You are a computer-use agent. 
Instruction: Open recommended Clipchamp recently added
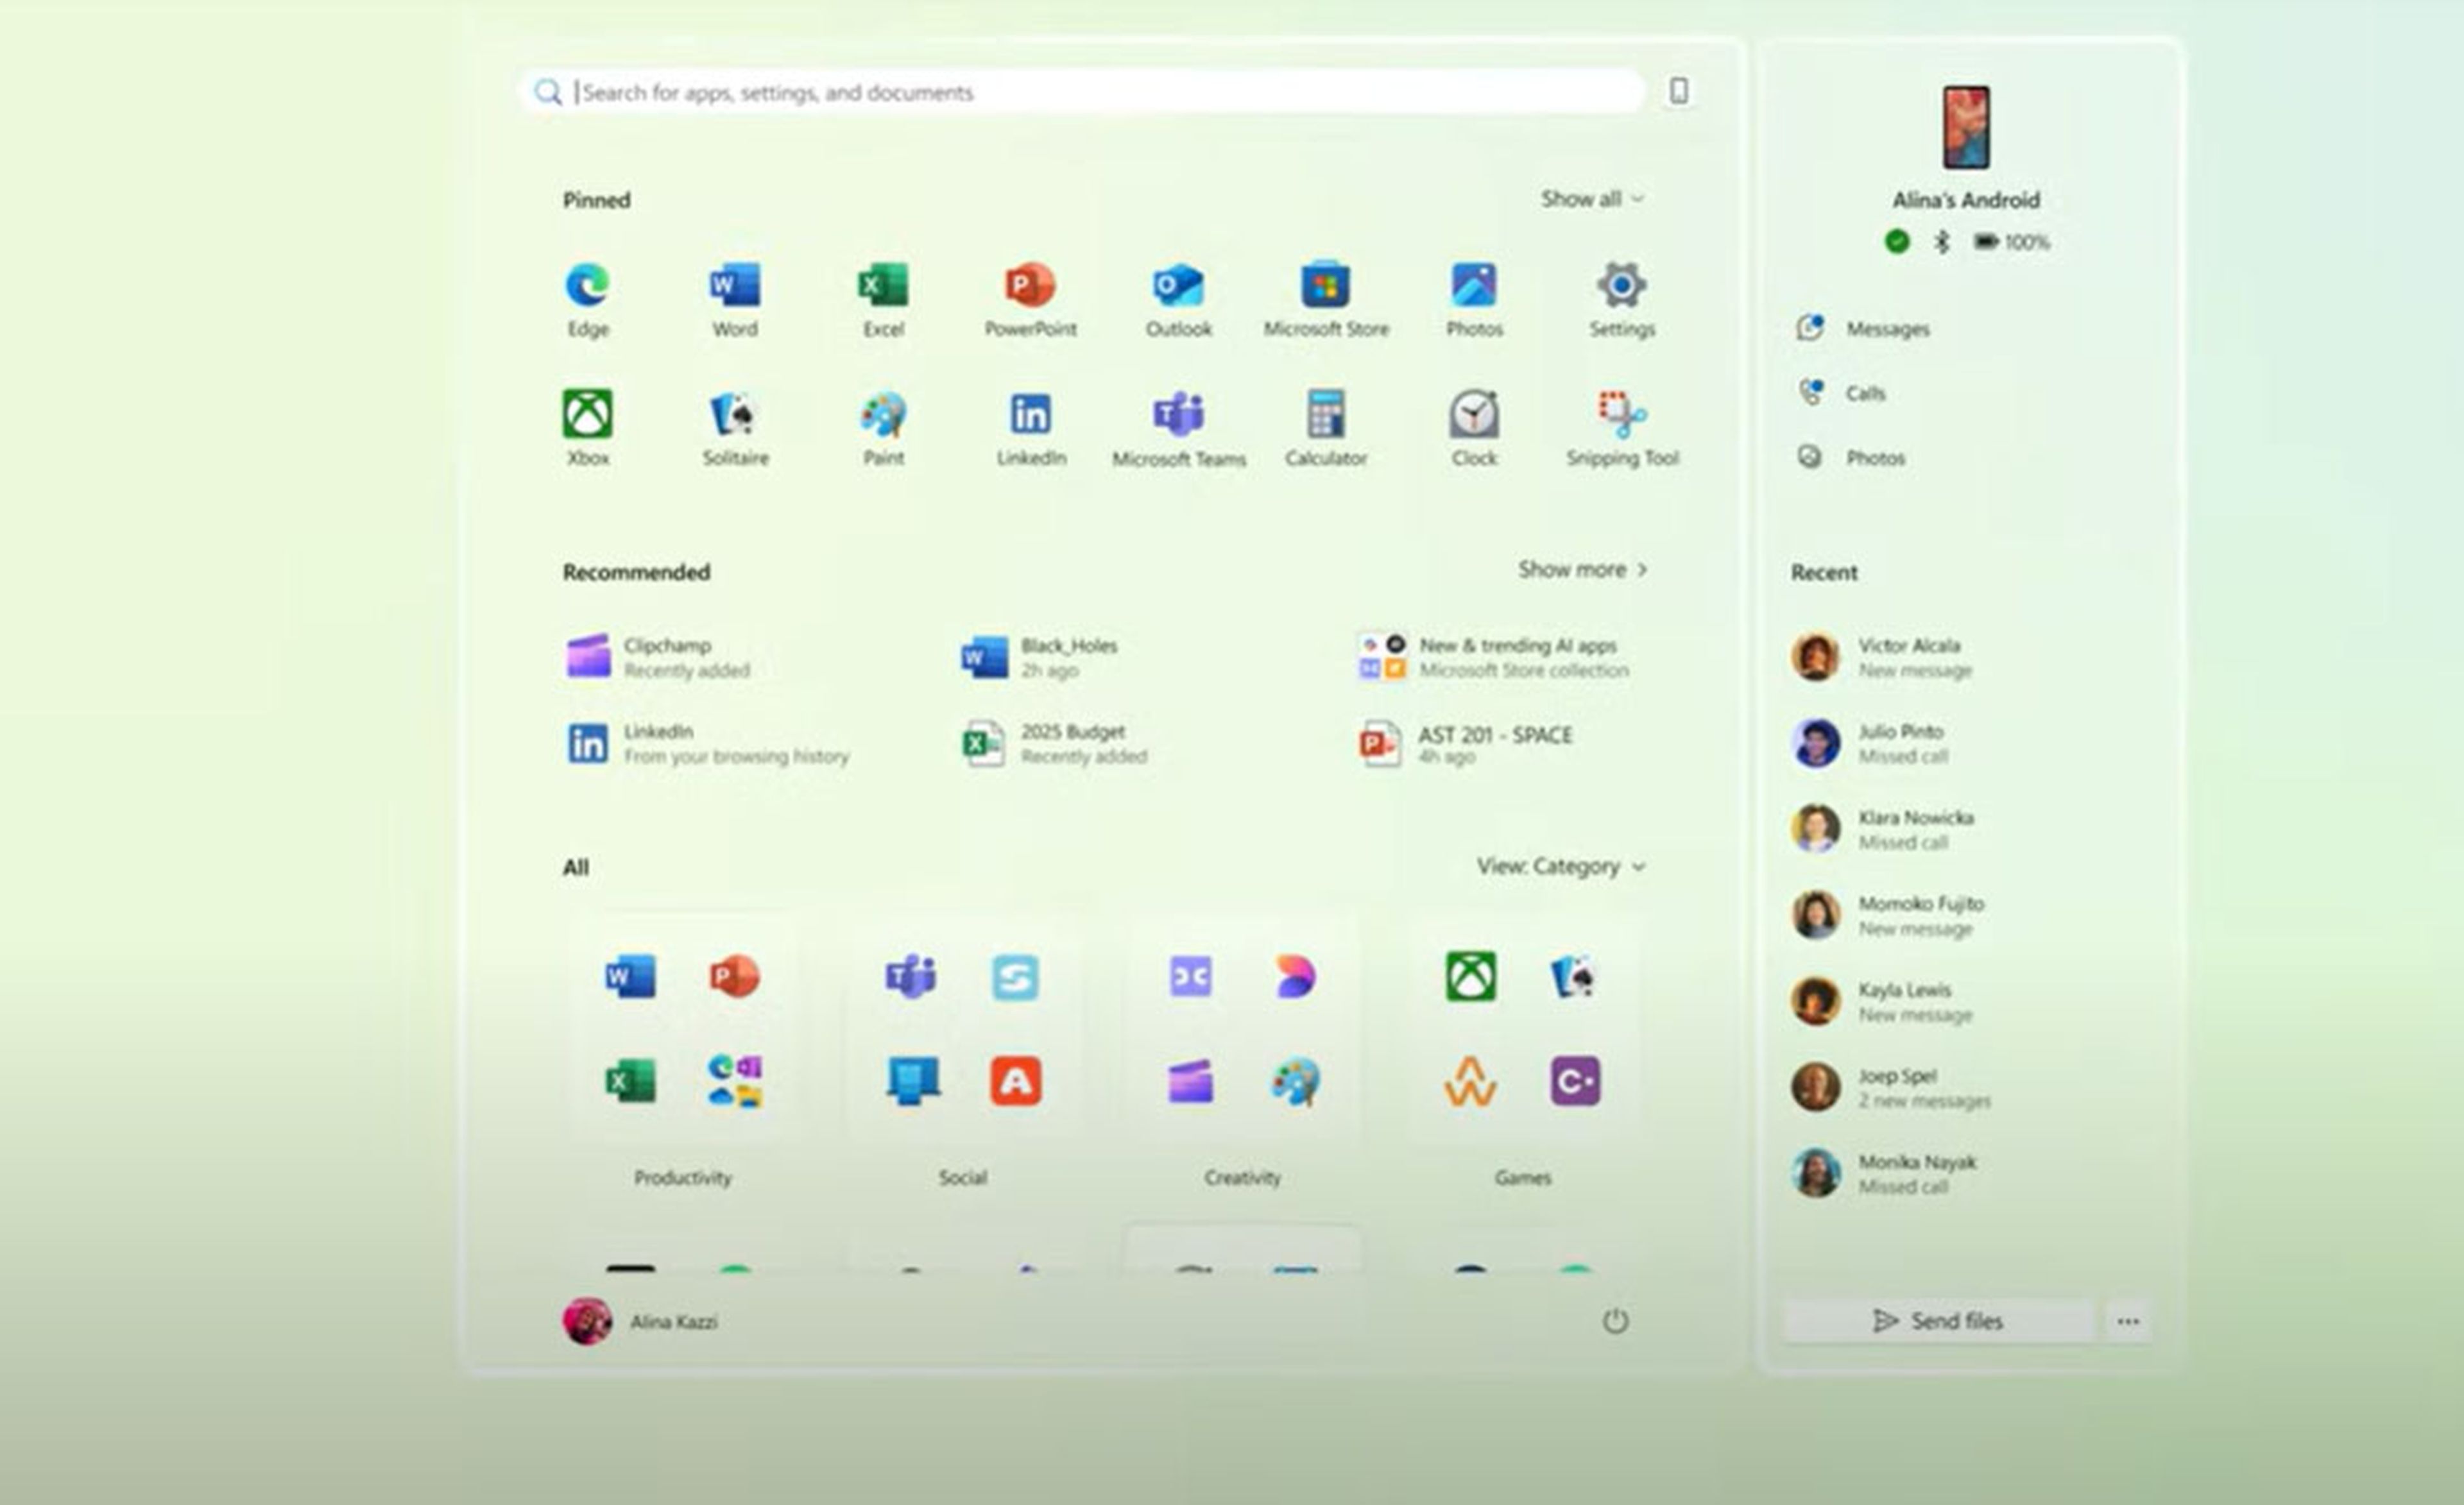[x=660, y=657]
